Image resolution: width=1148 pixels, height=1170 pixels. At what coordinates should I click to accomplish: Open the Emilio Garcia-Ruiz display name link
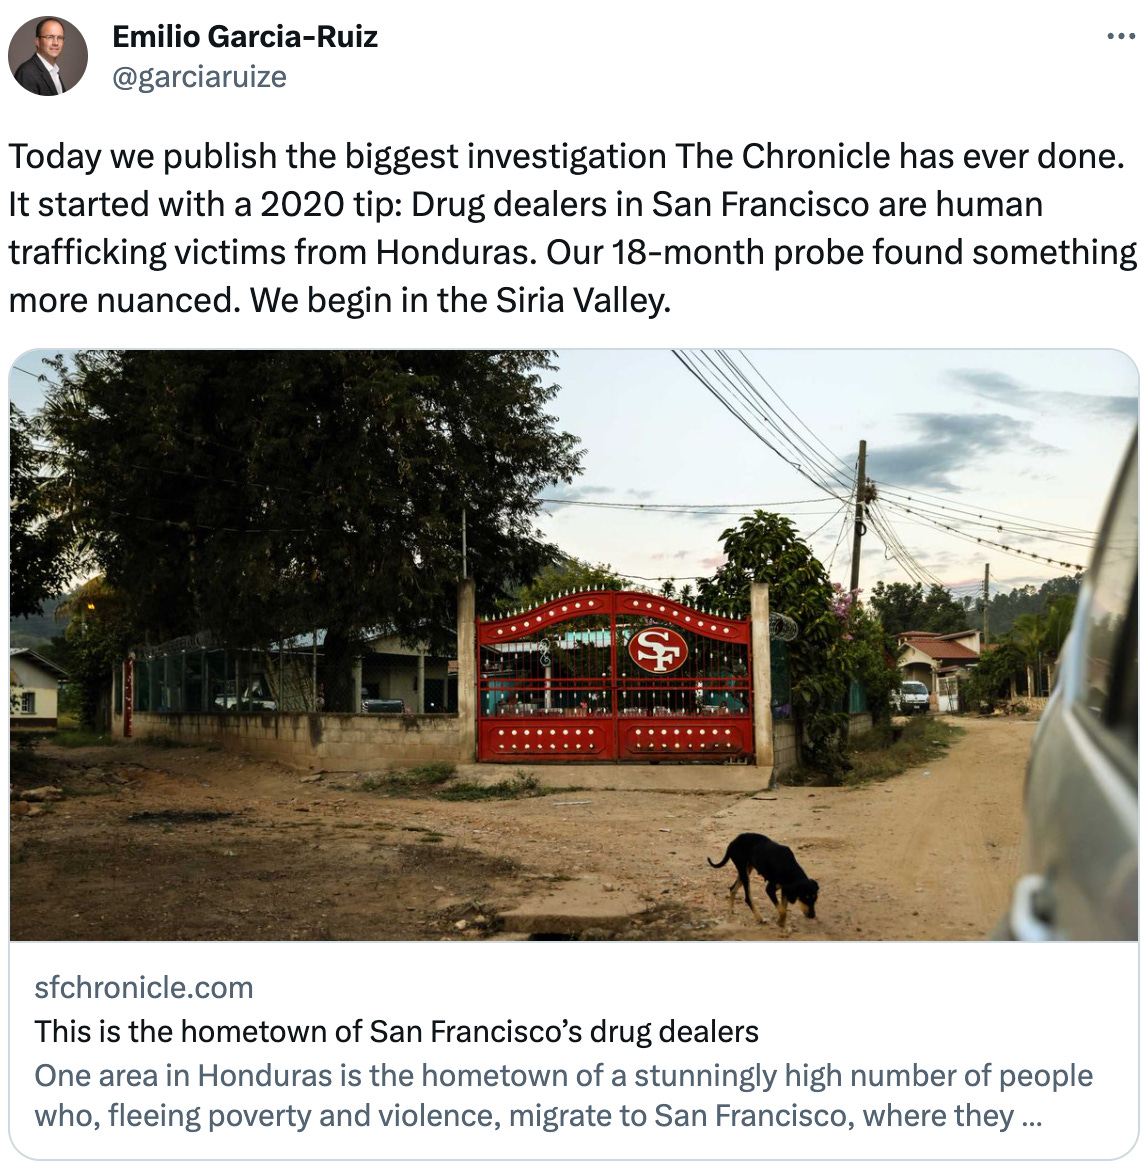(x=245, y=37)
